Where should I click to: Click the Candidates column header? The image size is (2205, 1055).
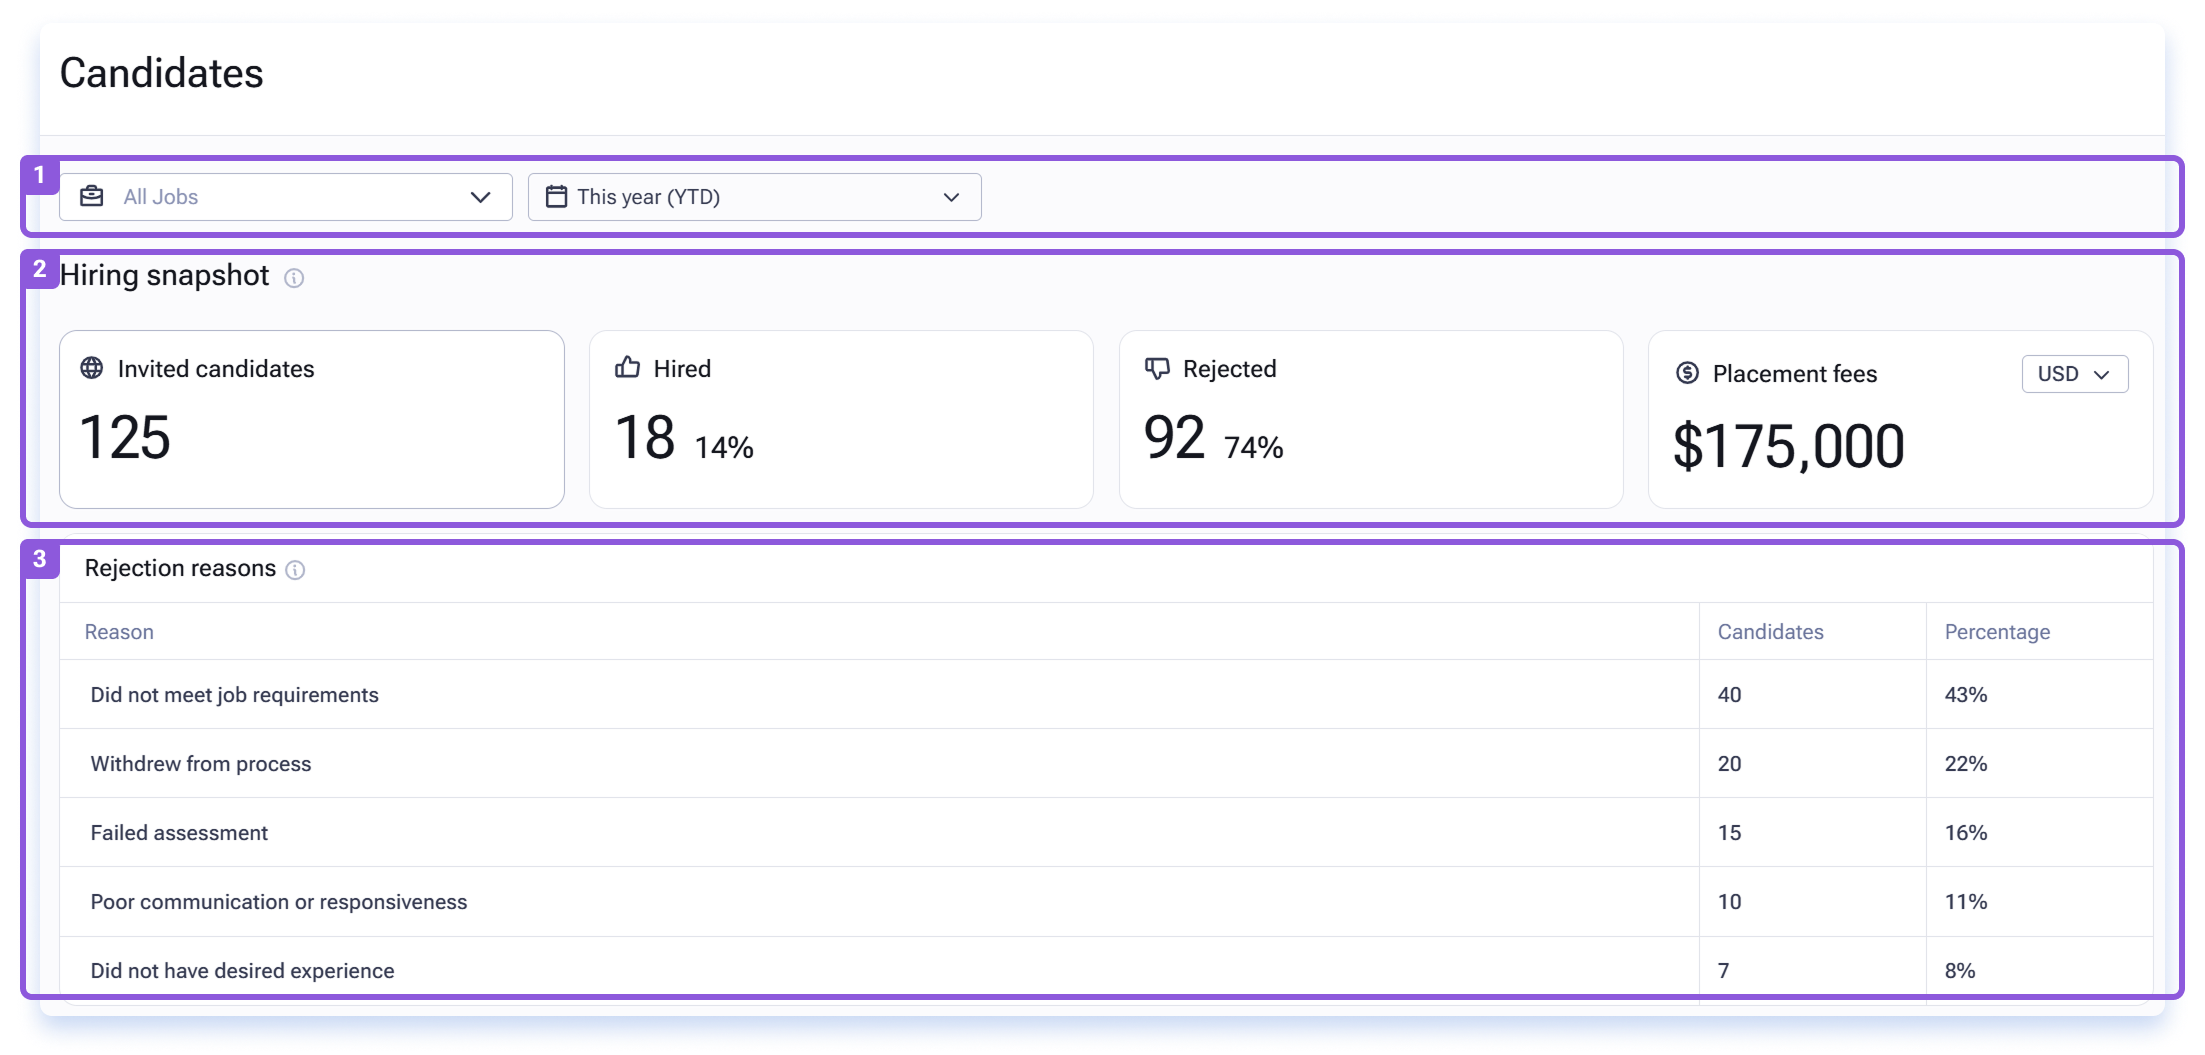(1770, 632)
